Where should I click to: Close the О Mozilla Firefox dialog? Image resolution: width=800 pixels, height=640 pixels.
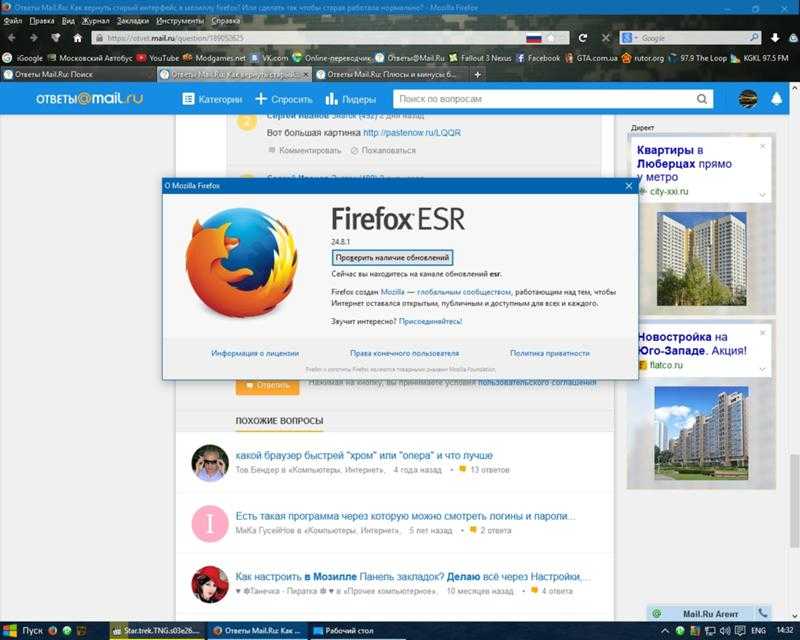[629, 186]
